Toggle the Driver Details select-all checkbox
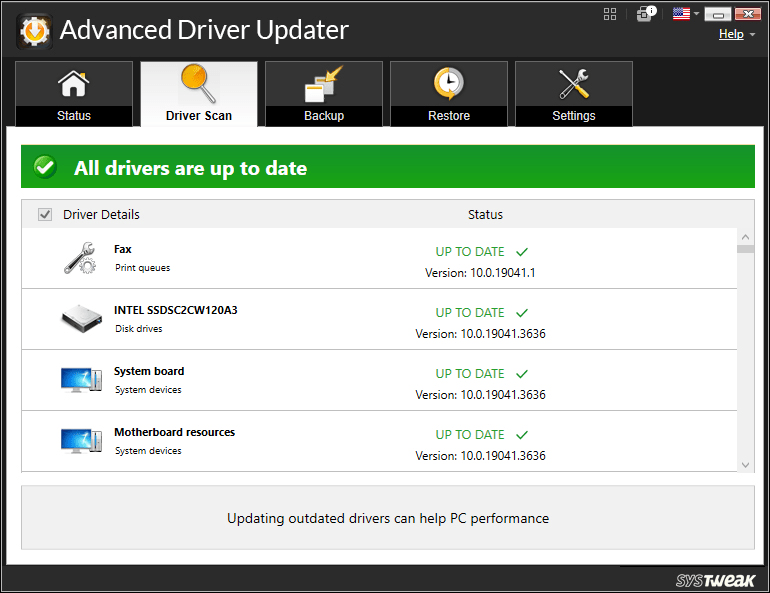770x593 pixels. (45, 214)
